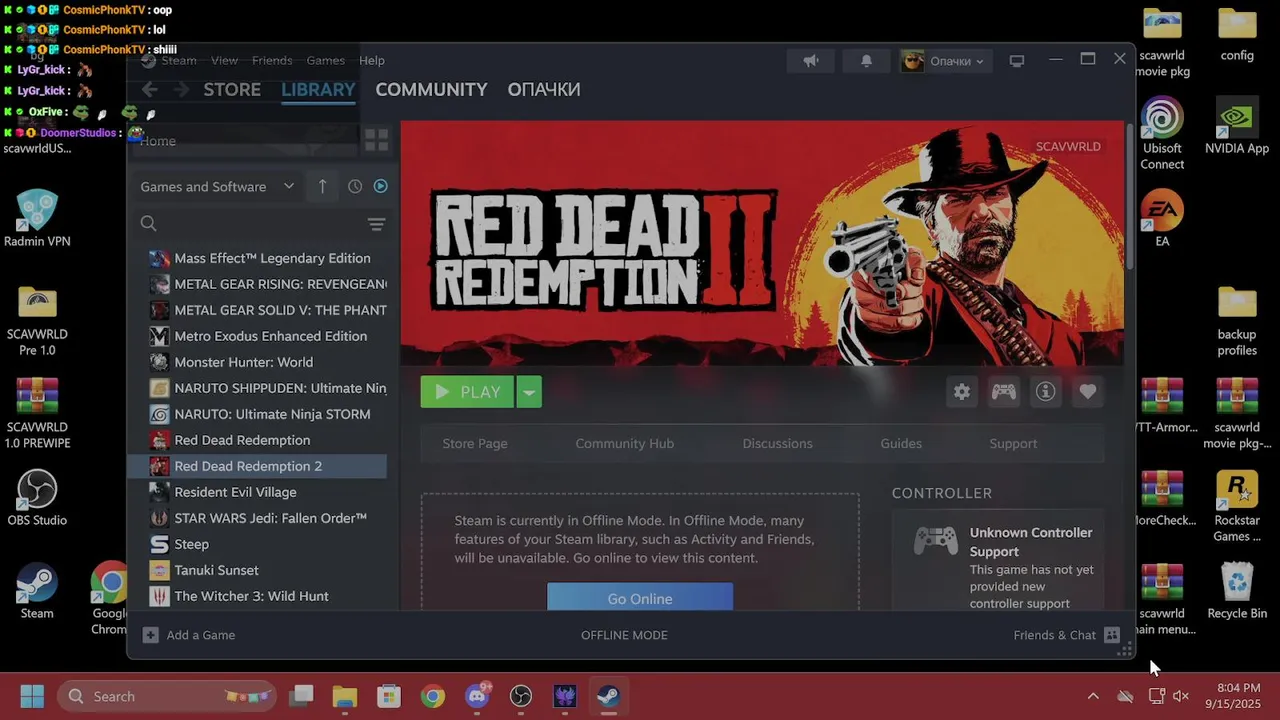Open SCAVWRLD 1.0 PREWIPE archive on desktop
The width and height of the screenshot is (1280, 720).
(37, 414)
